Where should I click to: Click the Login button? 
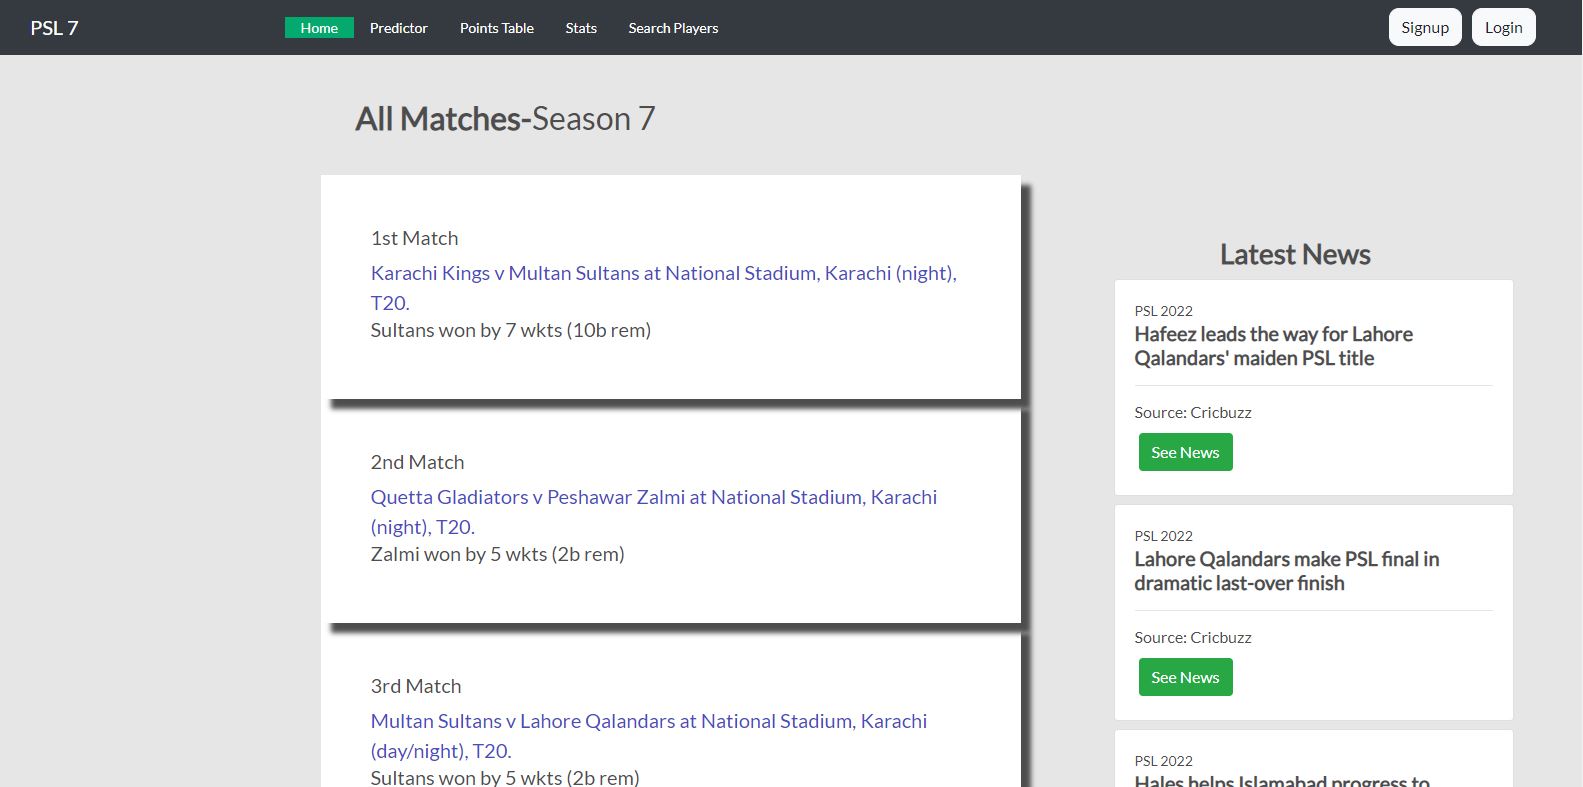[x=1503, y=27]
